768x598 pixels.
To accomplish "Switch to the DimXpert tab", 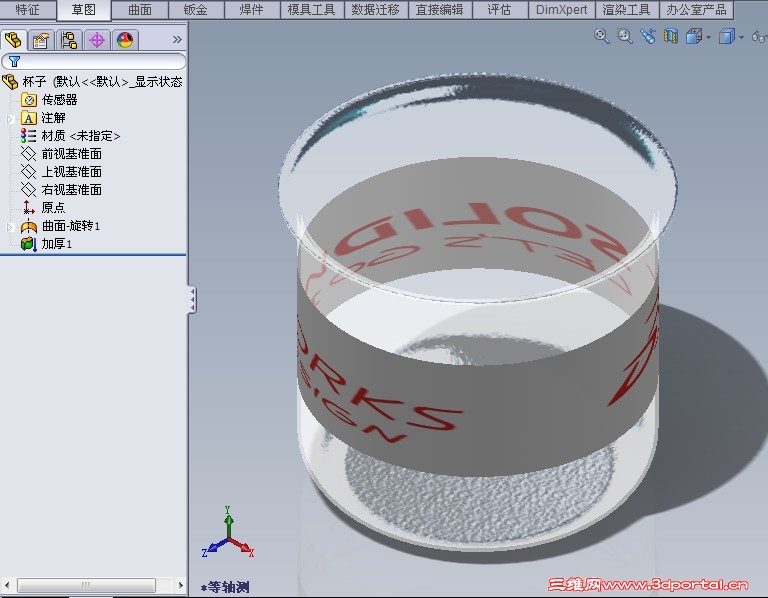I will pos(562,10).
